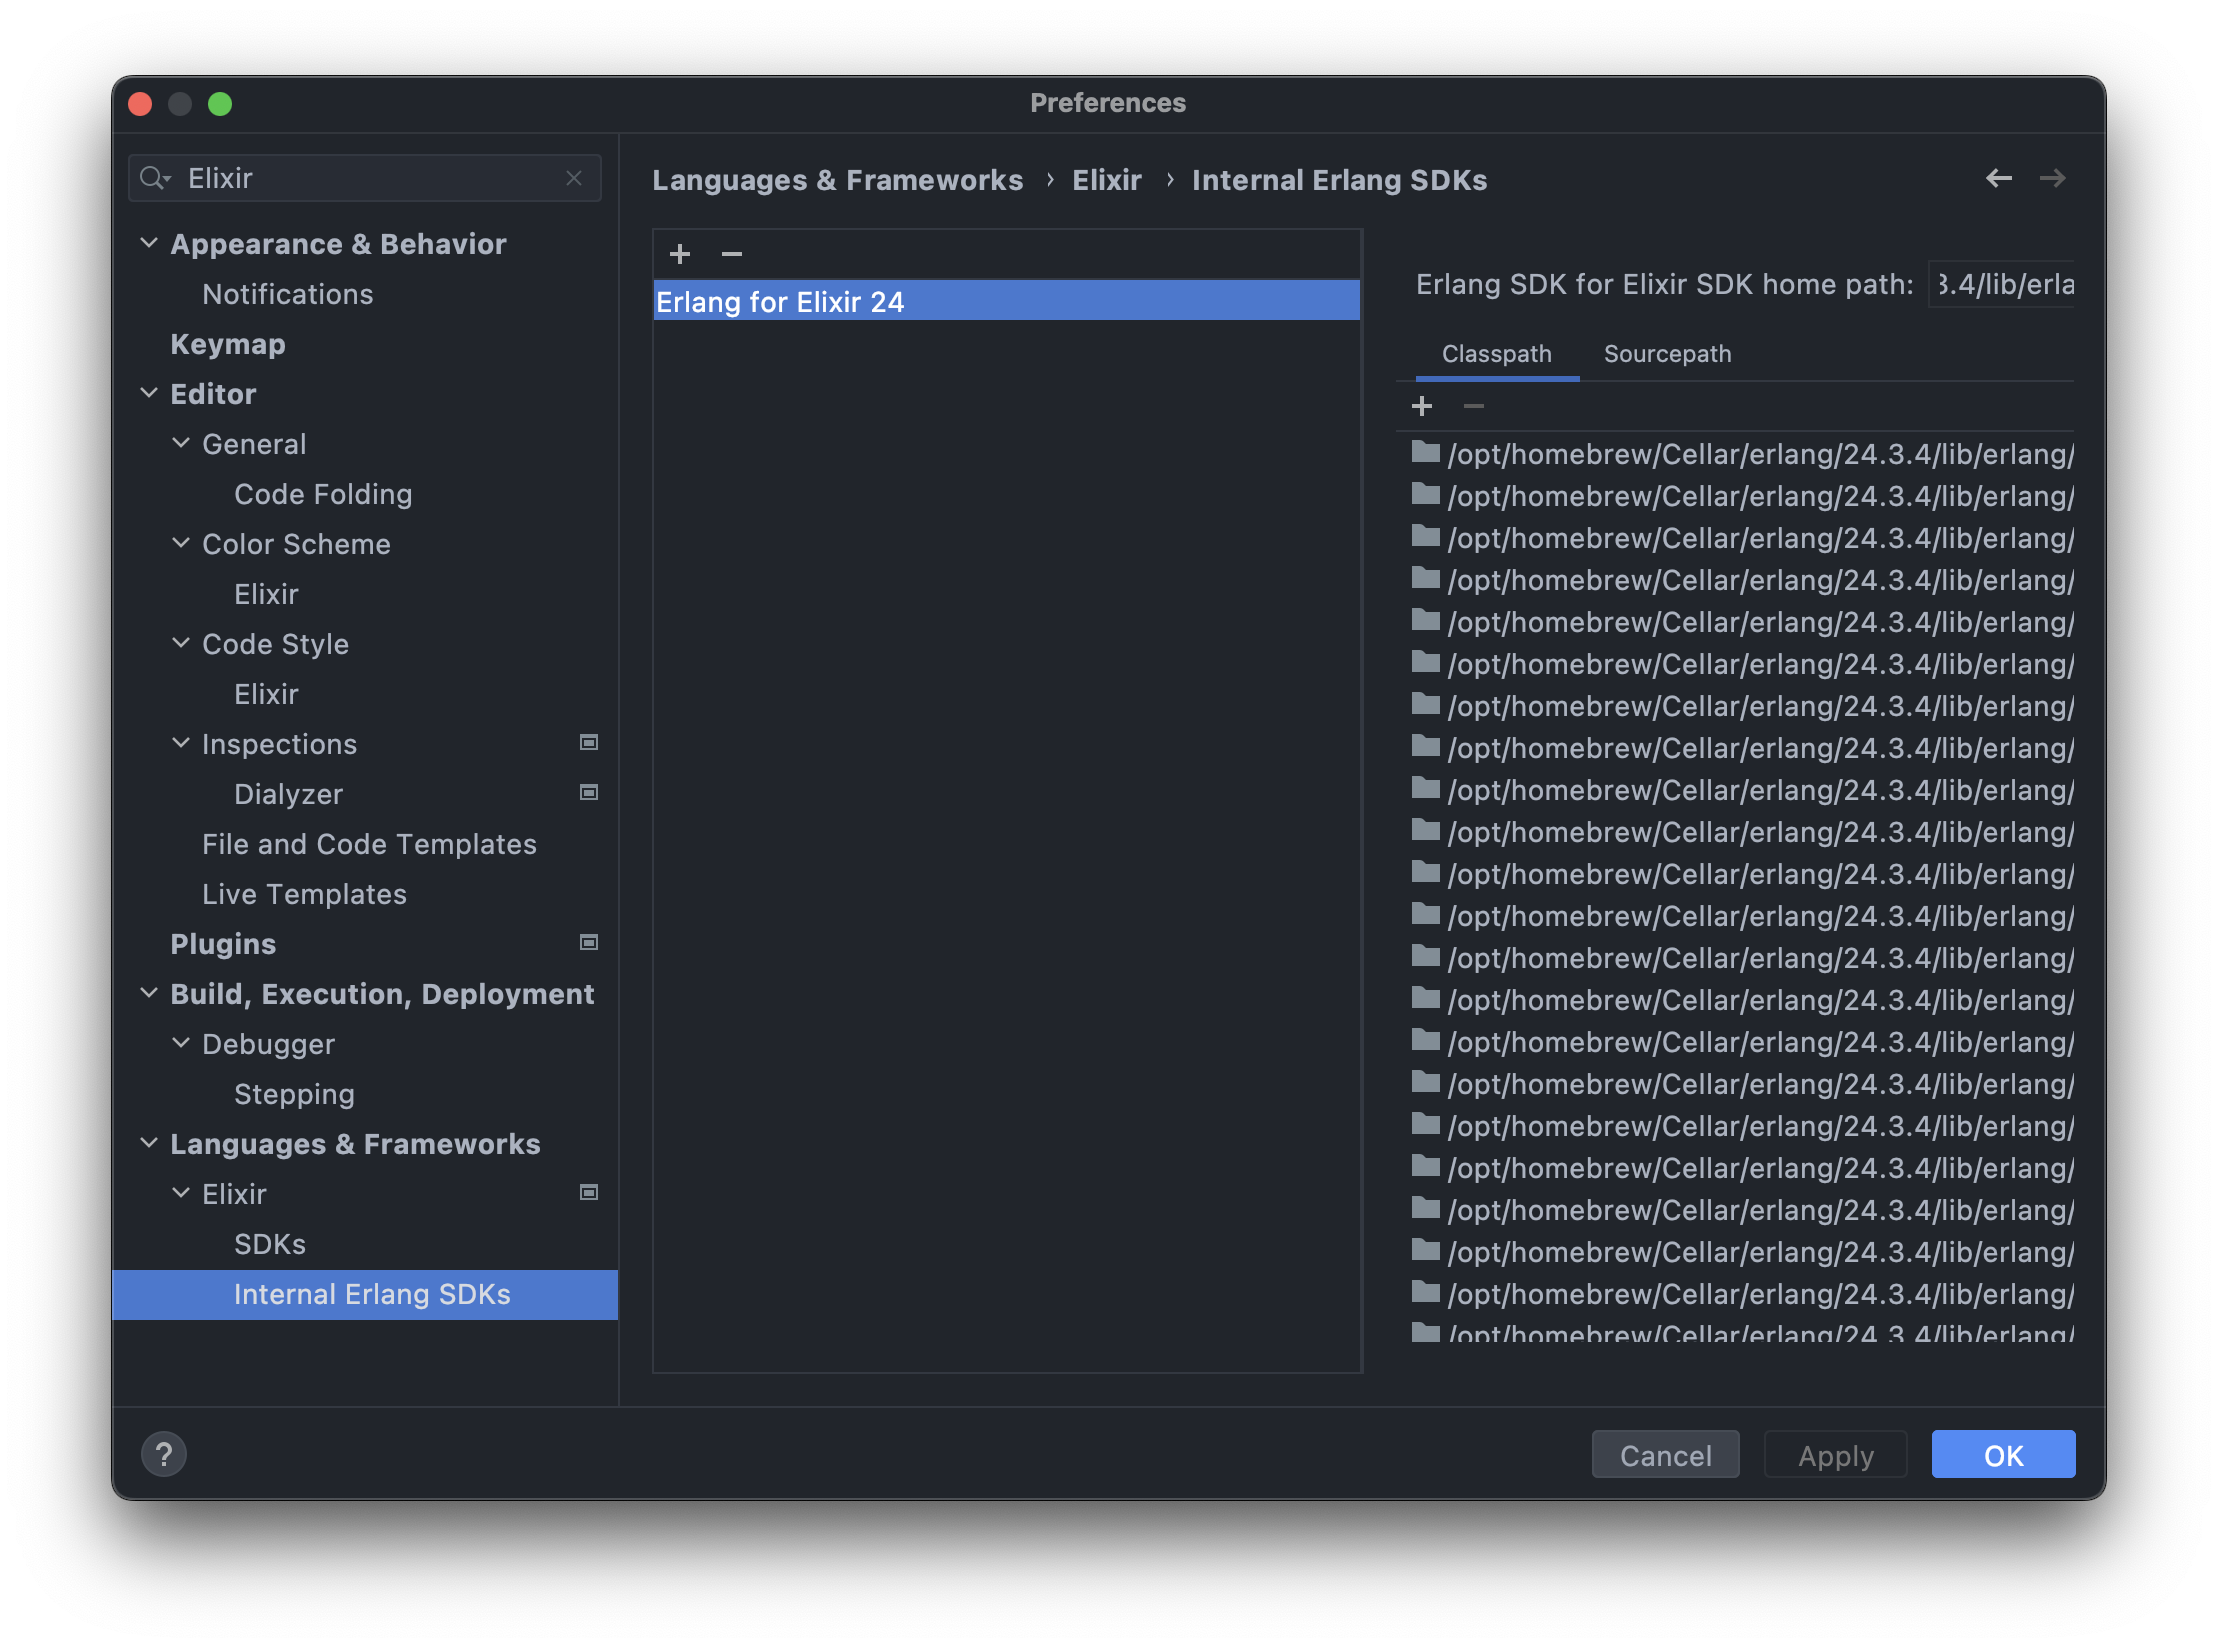Click the panel icon beside Inspections
Viewport: 2218px width, 1648px height.
click(588, 742)
